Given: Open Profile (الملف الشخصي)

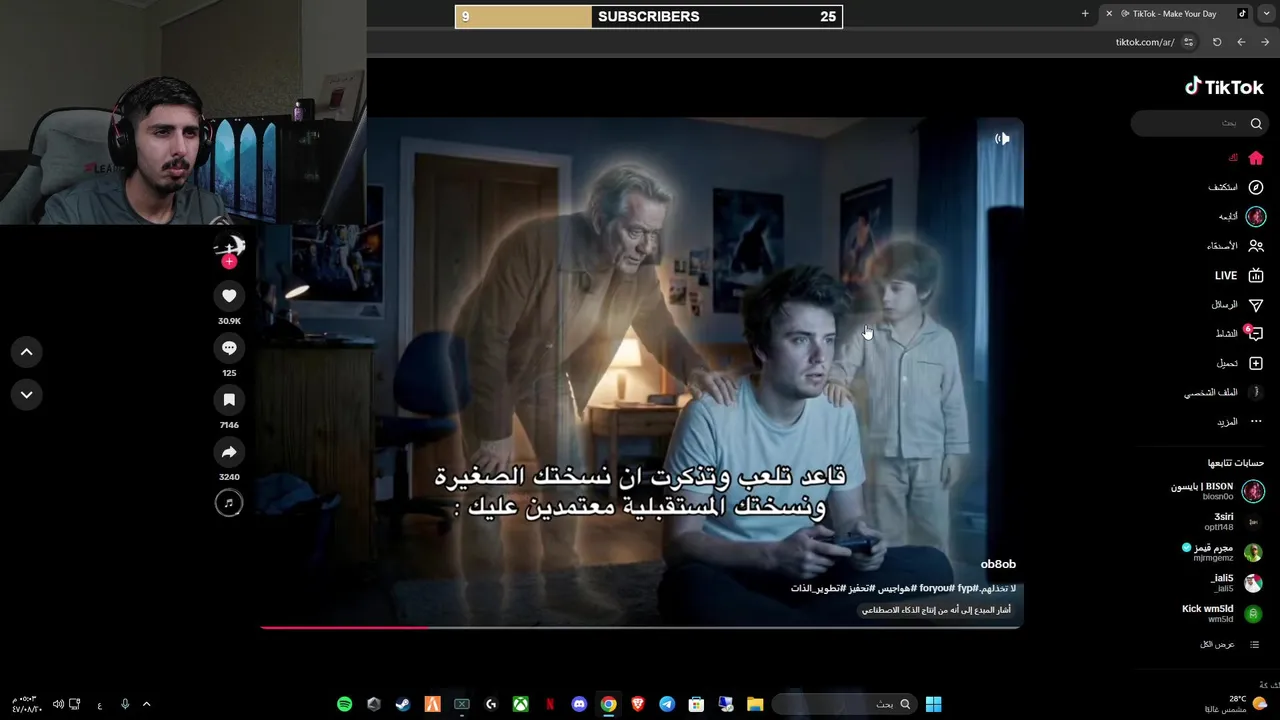Looking at the screenshot, I should click(1224, 392).
